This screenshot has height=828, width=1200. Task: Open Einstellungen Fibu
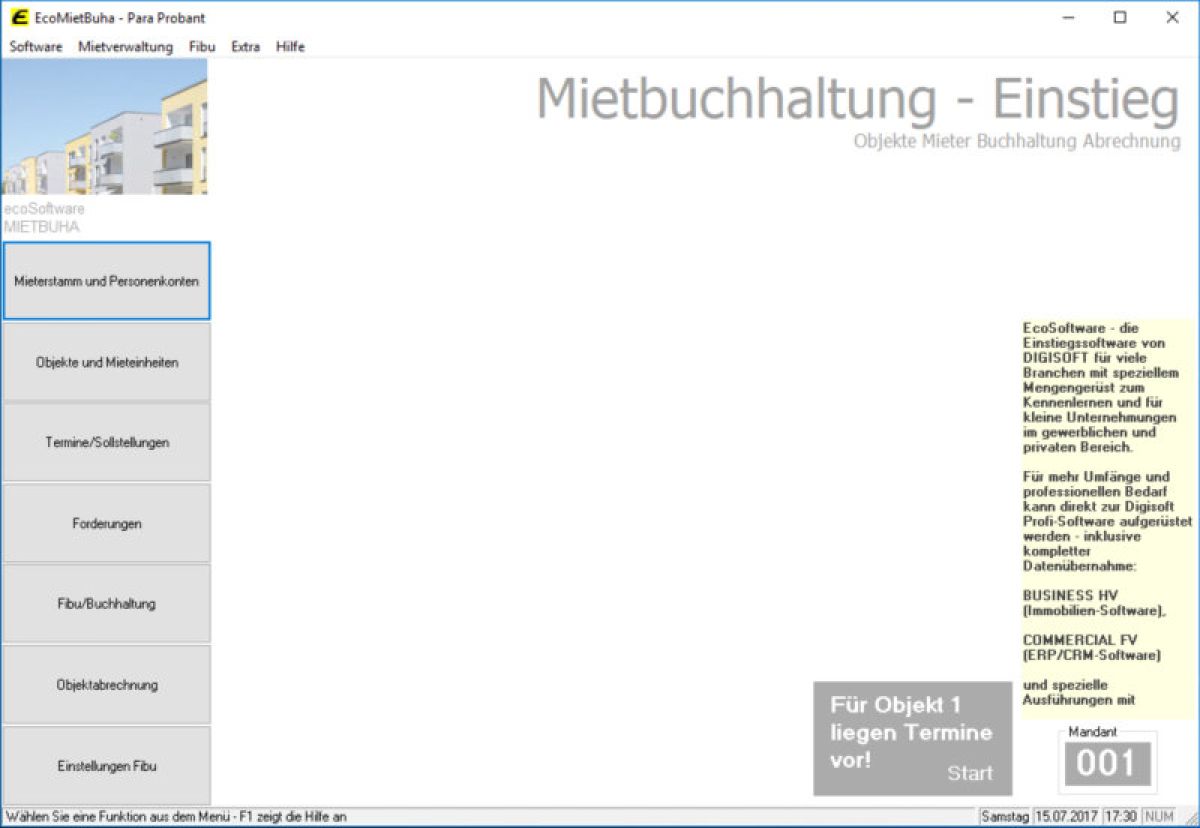[x=106, y=766]
